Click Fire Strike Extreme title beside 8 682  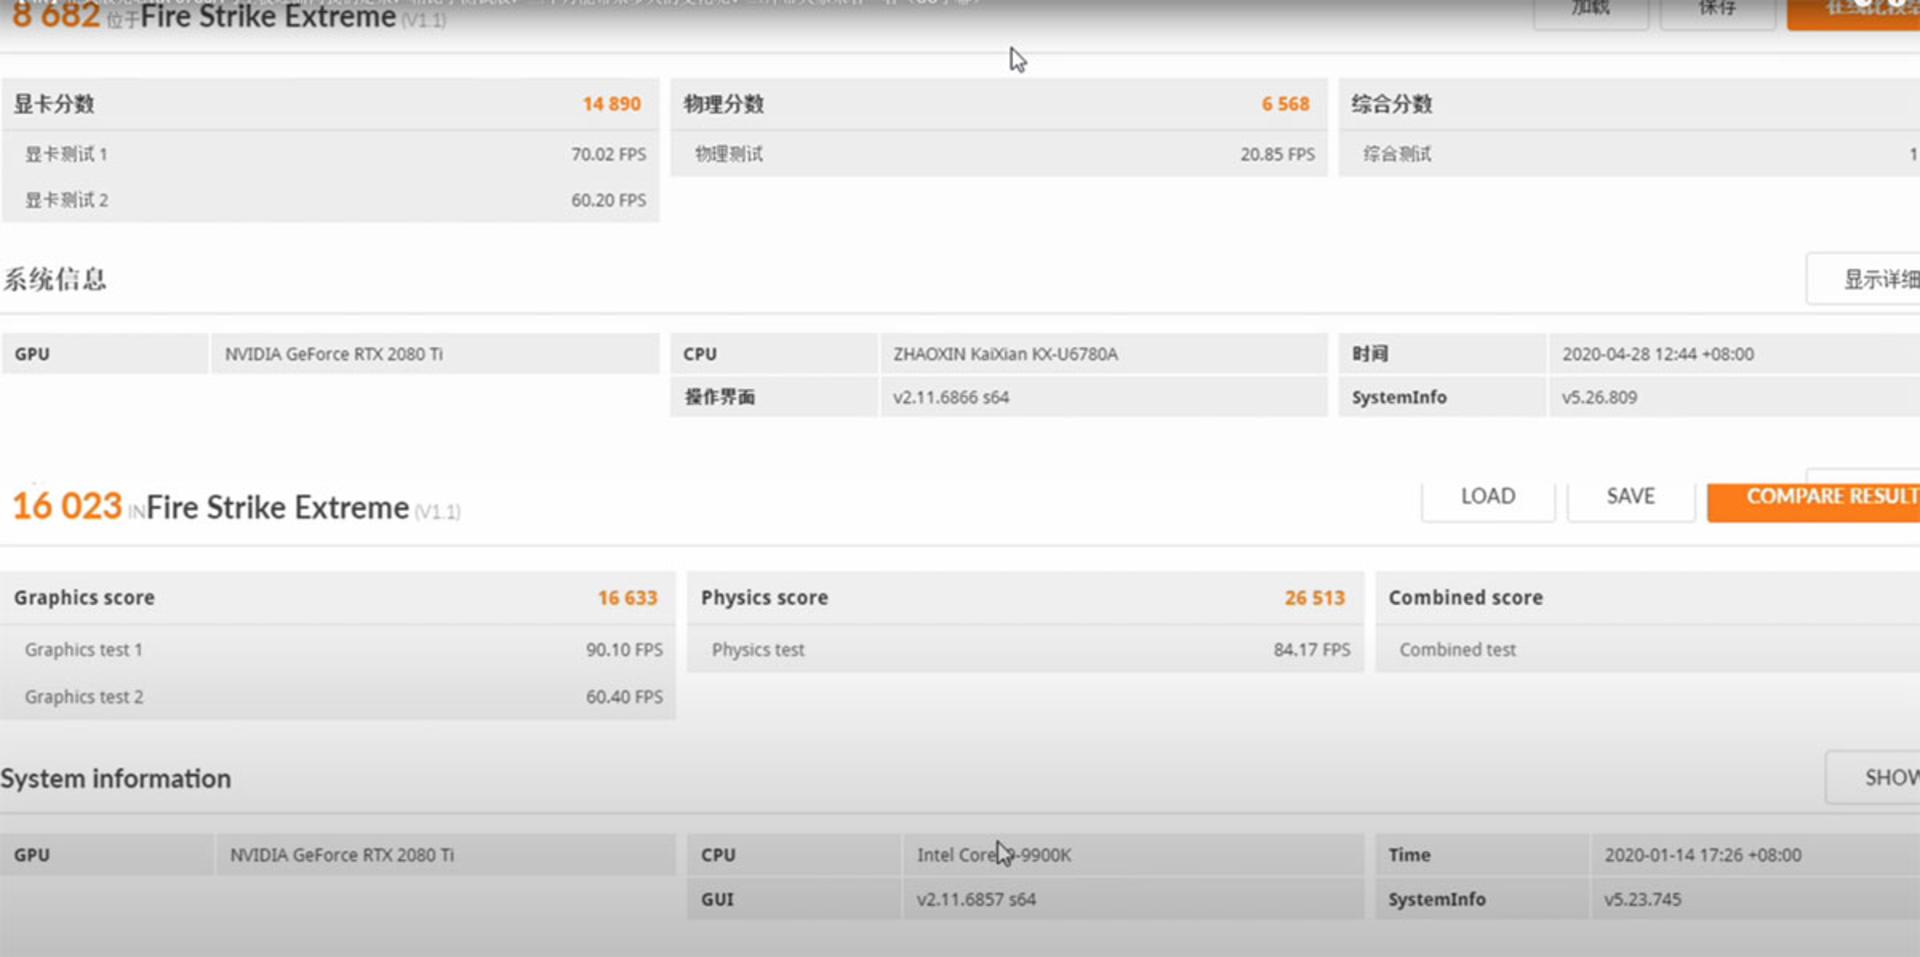point(268,17)
